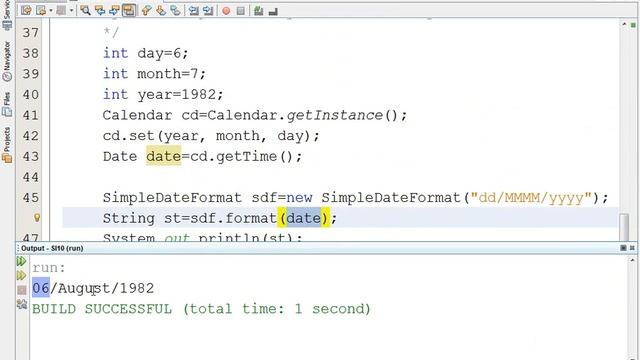Click 'BUILD SUCCESSFUL' output text

[x=102, y=309]
